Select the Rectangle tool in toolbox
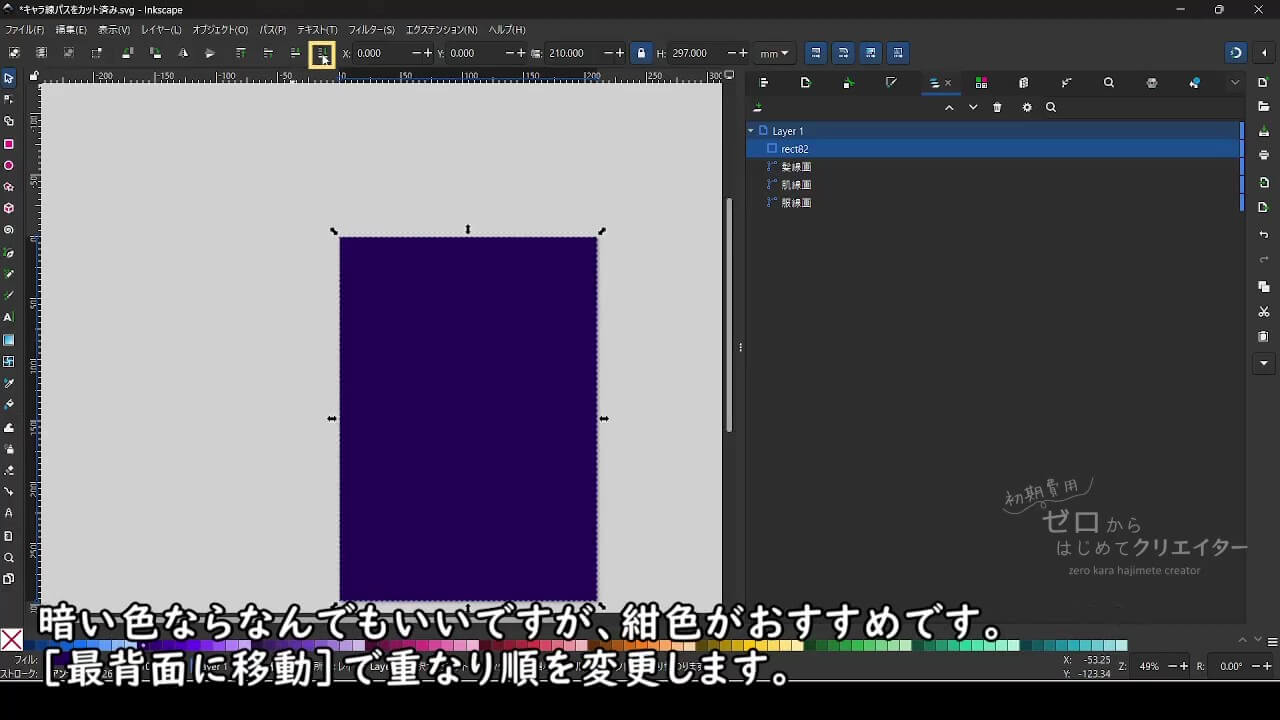 click(9, 144)
